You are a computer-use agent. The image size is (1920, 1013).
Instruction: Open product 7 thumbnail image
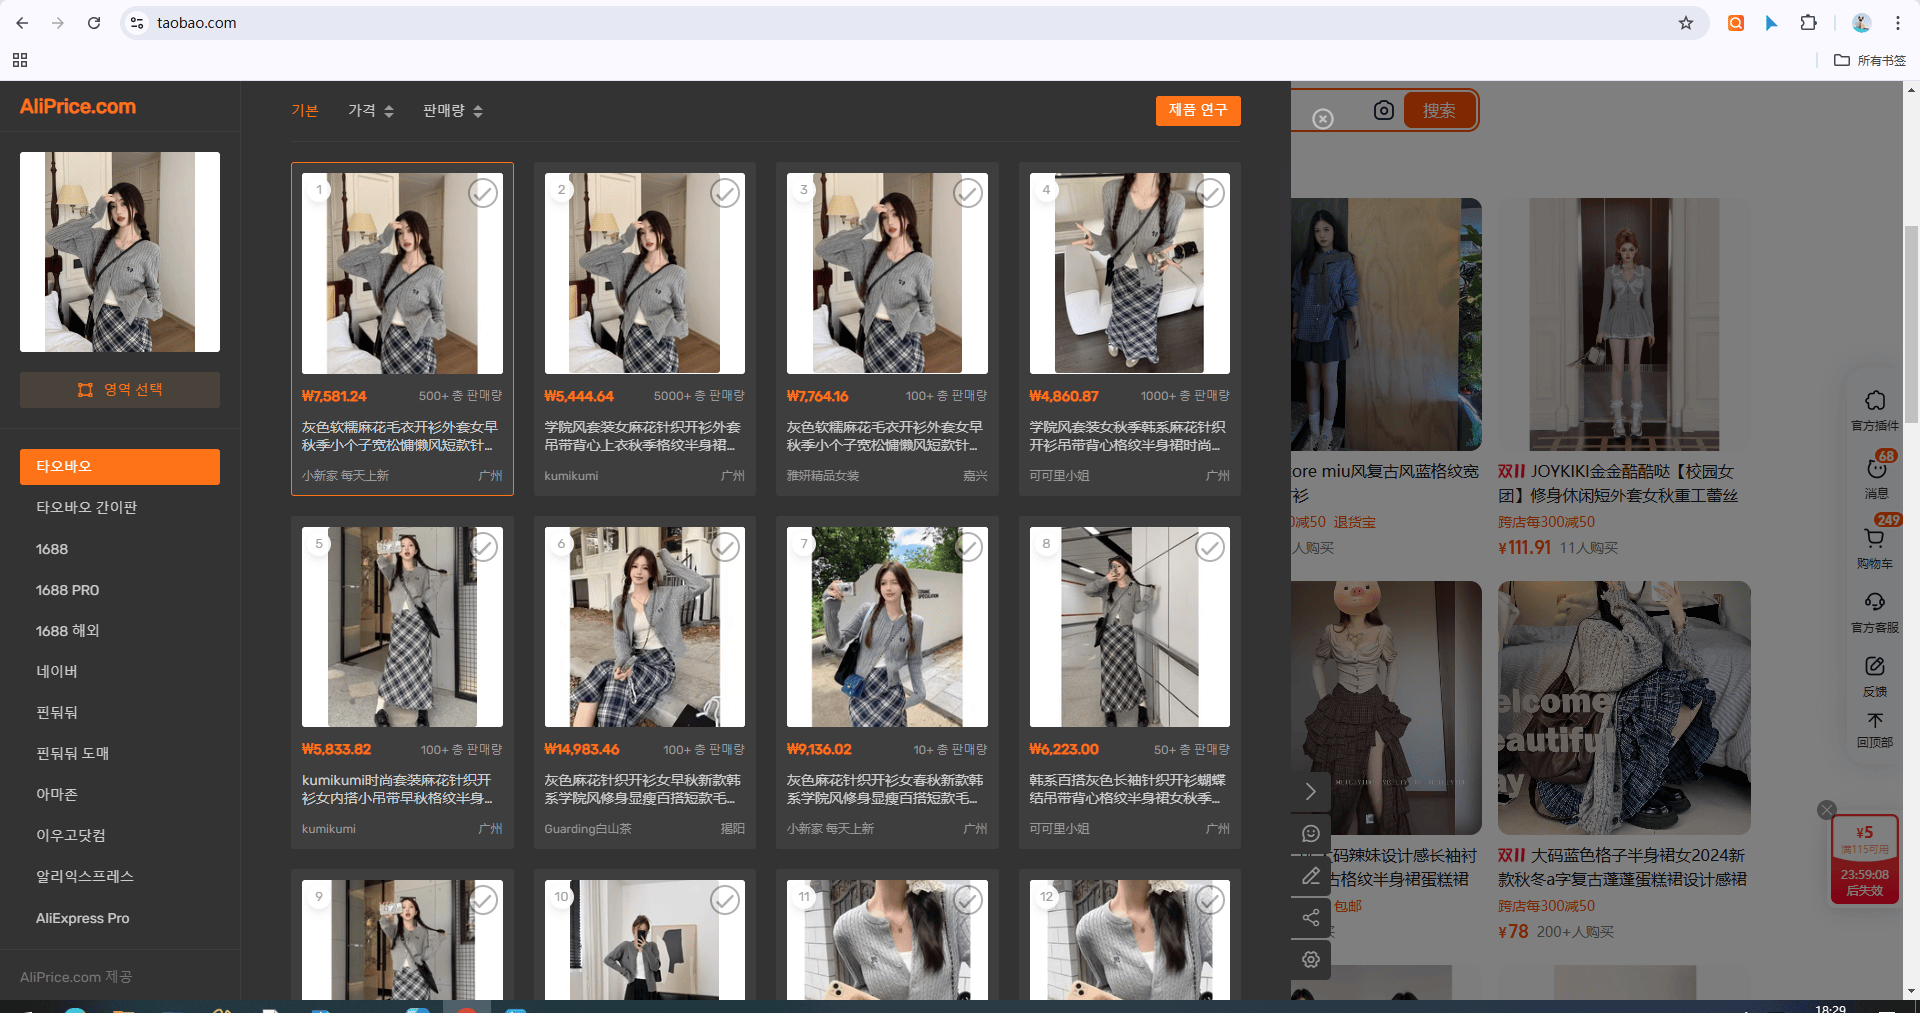coord(887,627)
